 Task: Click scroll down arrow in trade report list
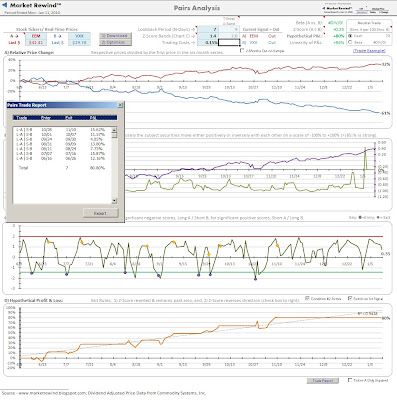coord(114,201)
